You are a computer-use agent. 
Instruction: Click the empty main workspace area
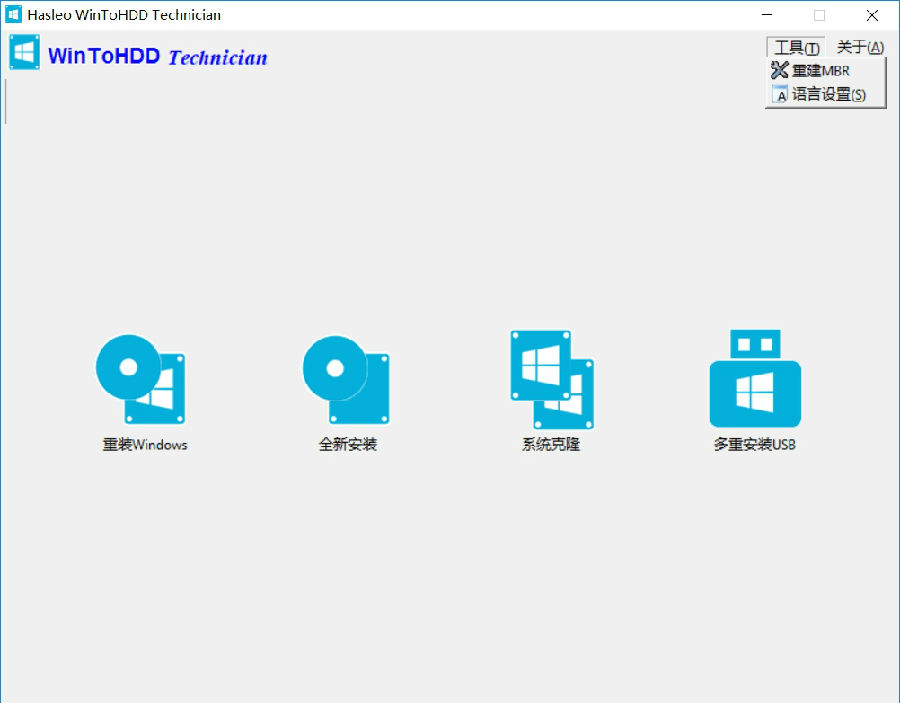click(x=450, y=580)
